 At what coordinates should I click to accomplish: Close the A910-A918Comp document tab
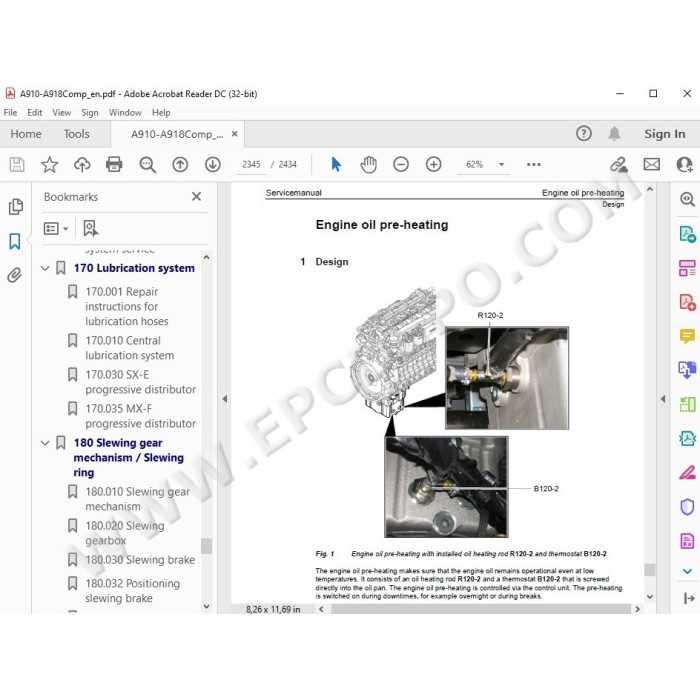[x=234, y=134]
